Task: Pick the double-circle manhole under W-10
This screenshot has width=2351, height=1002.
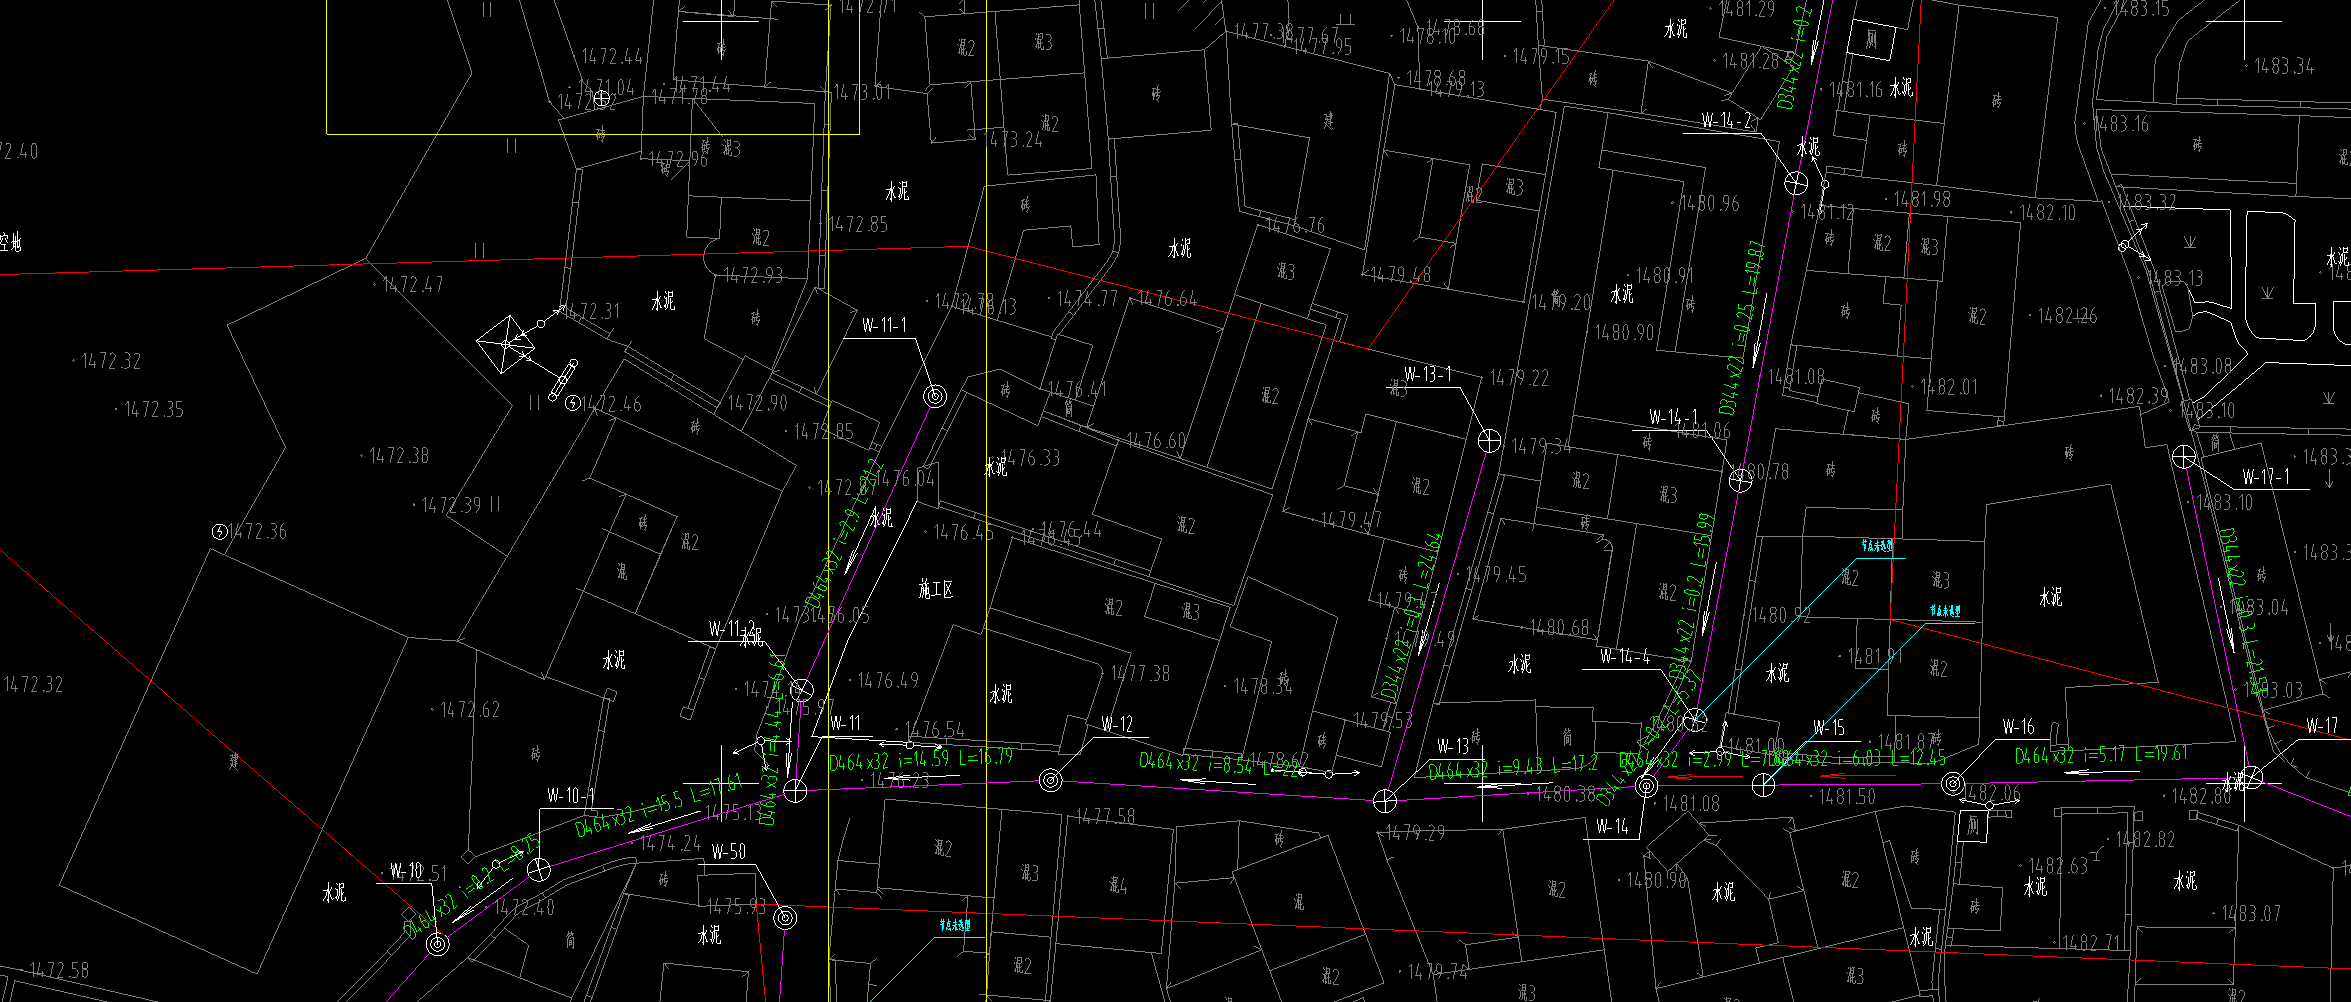Action: 437,943
